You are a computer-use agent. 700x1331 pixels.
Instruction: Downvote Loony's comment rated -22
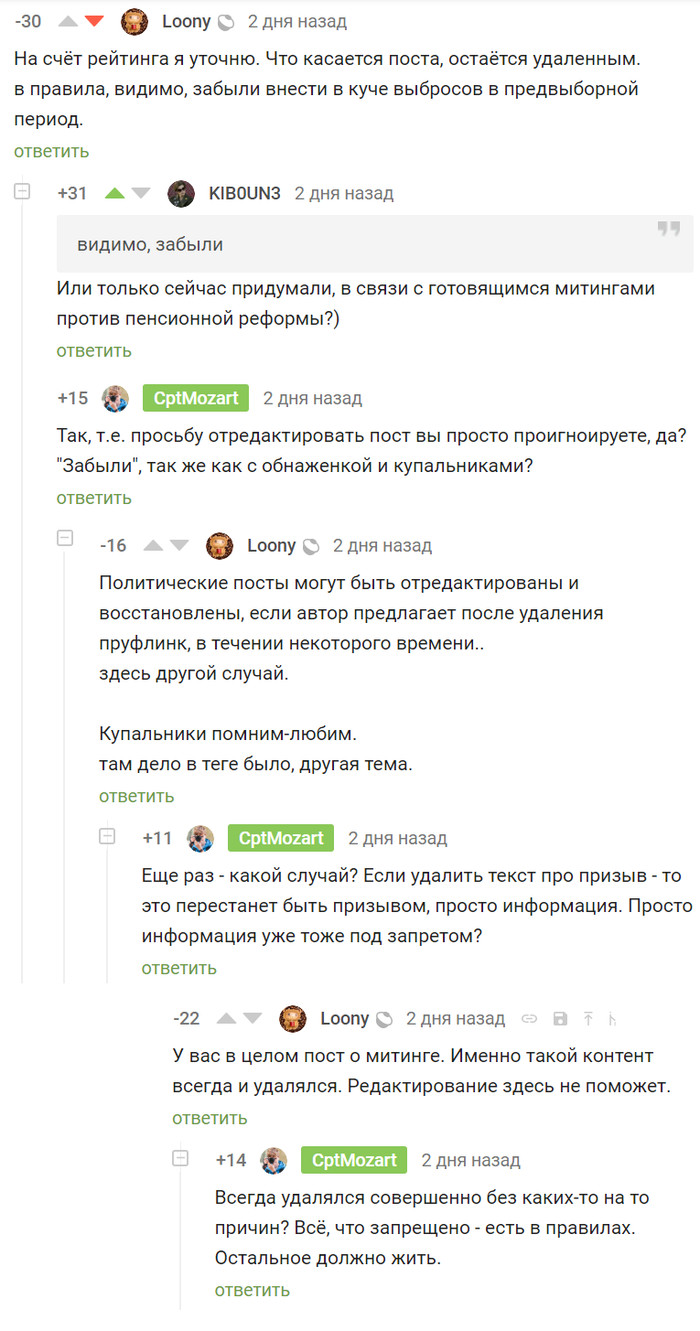pos(254,1018)
